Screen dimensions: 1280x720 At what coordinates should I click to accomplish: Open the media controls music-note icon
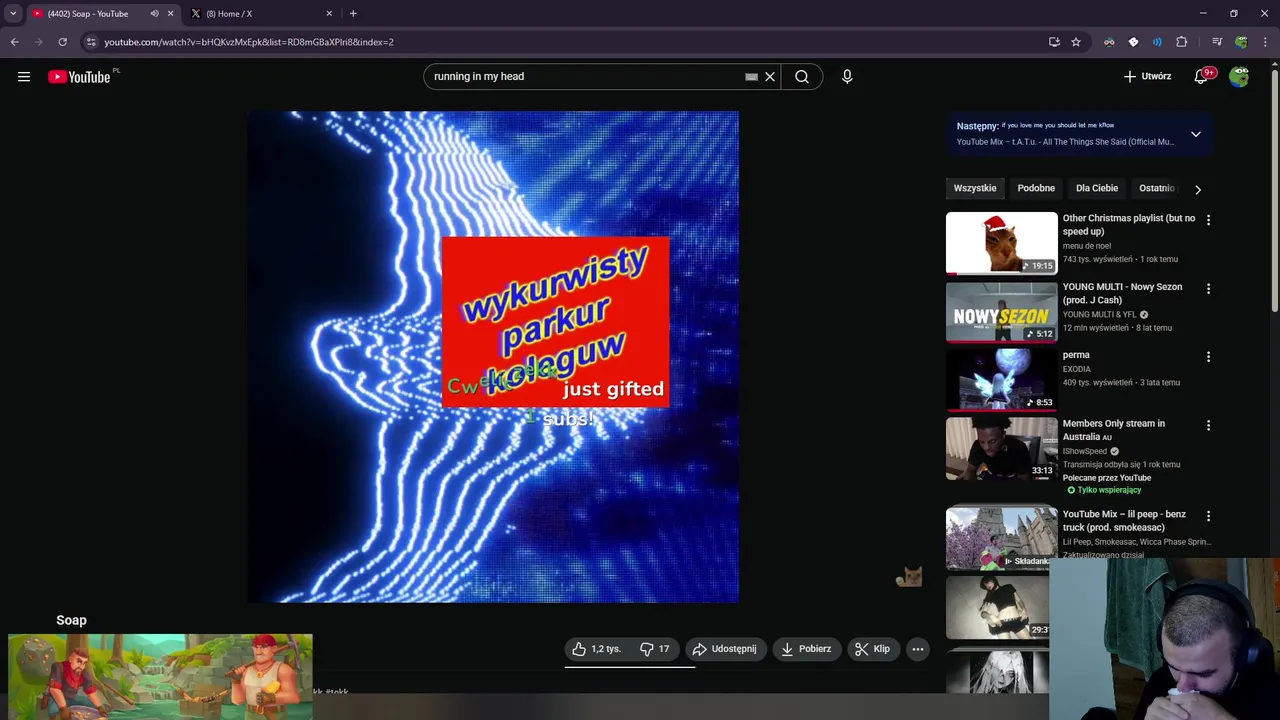tap(1217, 42)
